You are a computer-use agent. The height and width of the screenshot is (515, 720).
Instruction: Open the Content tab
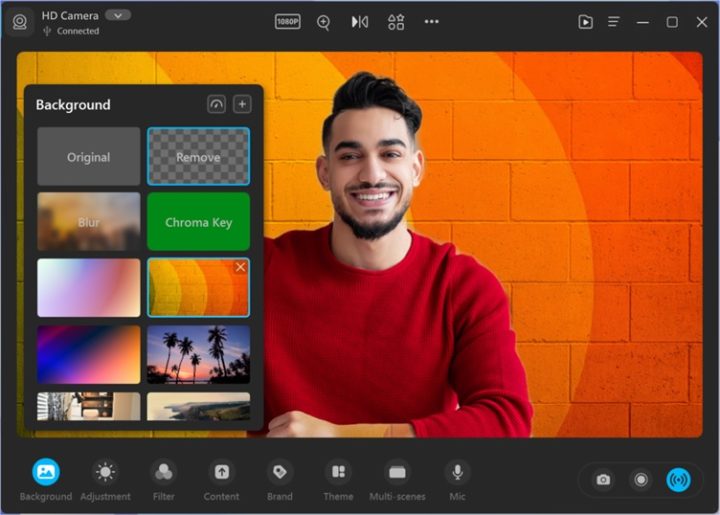[x=221, y=480]
